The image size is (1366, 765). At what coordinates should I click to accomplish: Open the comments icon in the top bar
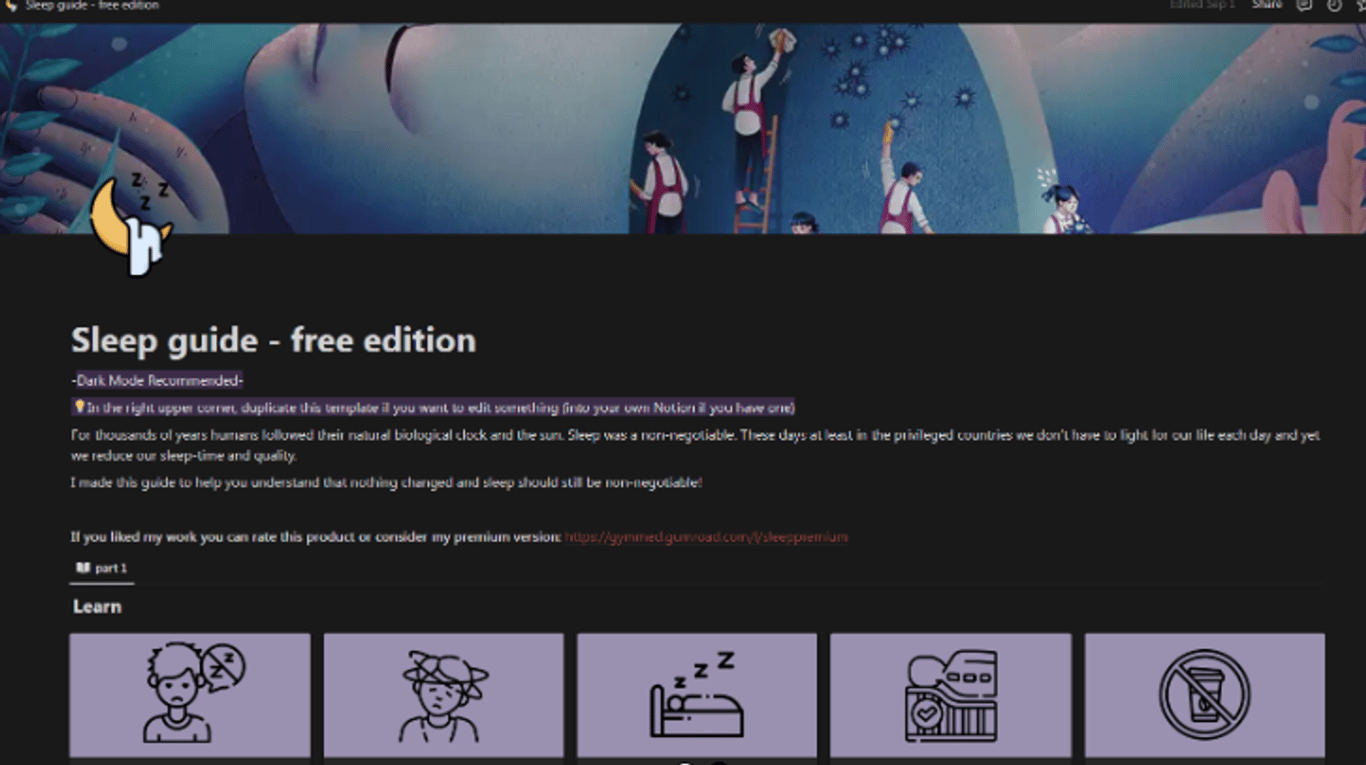coord(1304,5)
